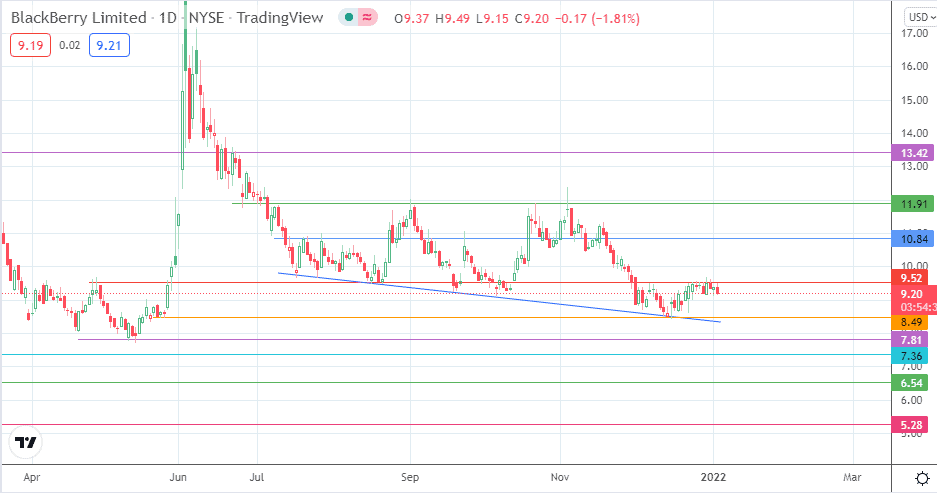Select the 7.81 purple price label

tap(912, 340)
